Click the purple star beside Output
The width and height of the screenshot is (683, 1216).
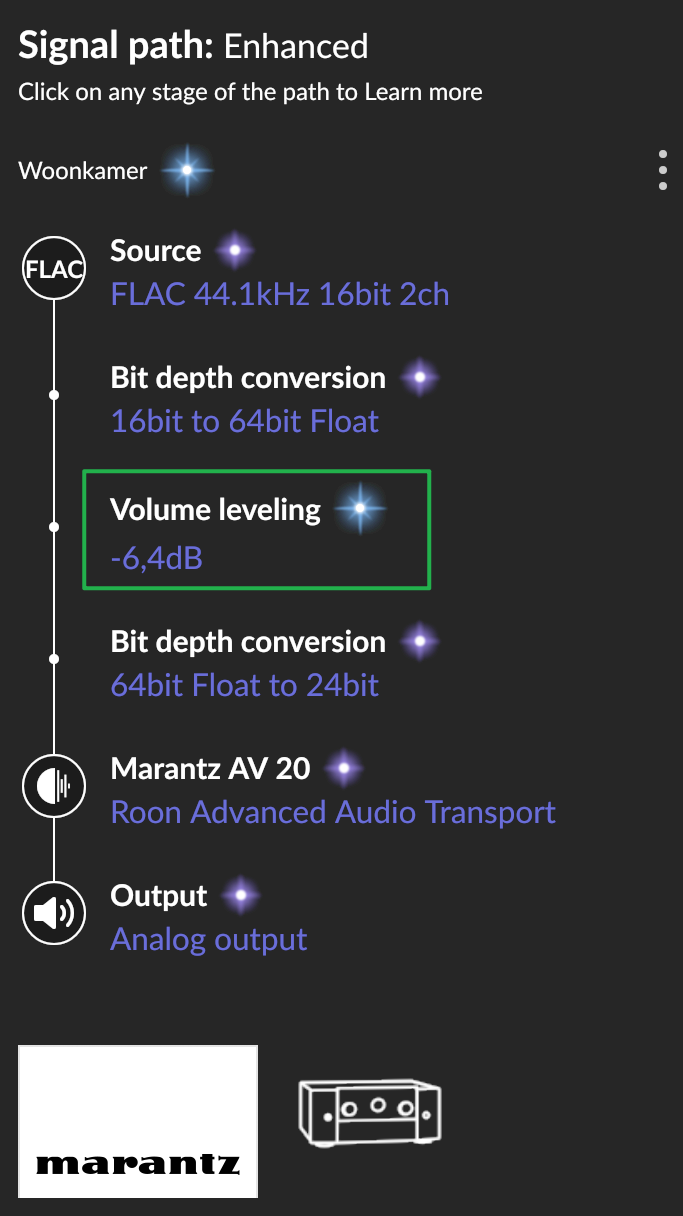(241, 895)
